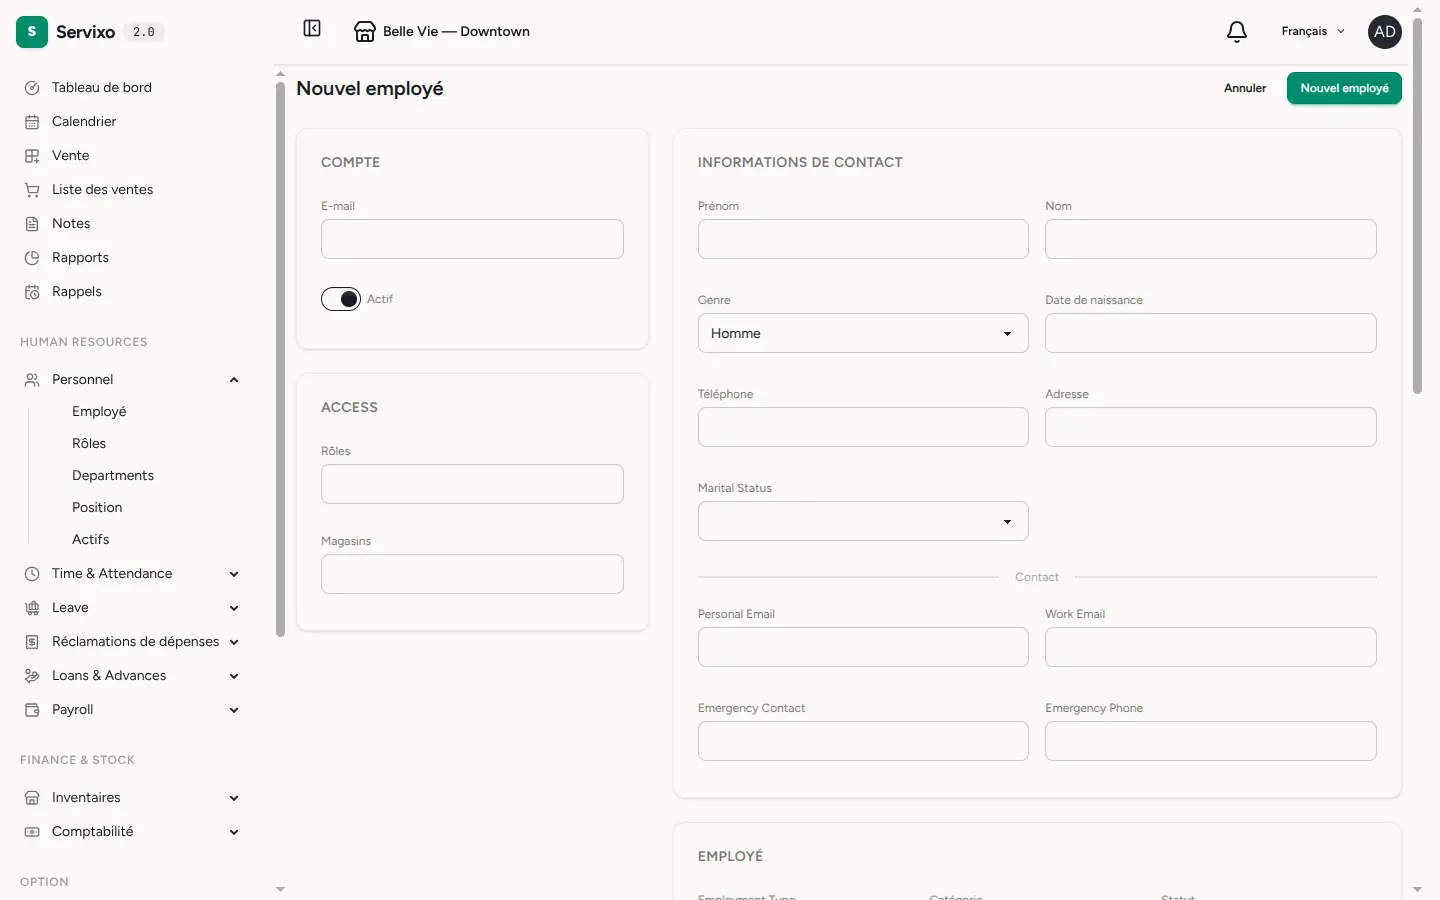1440x900 pixels.
Task: Open the Marital Status dropdown
Action: pos(863,521)
